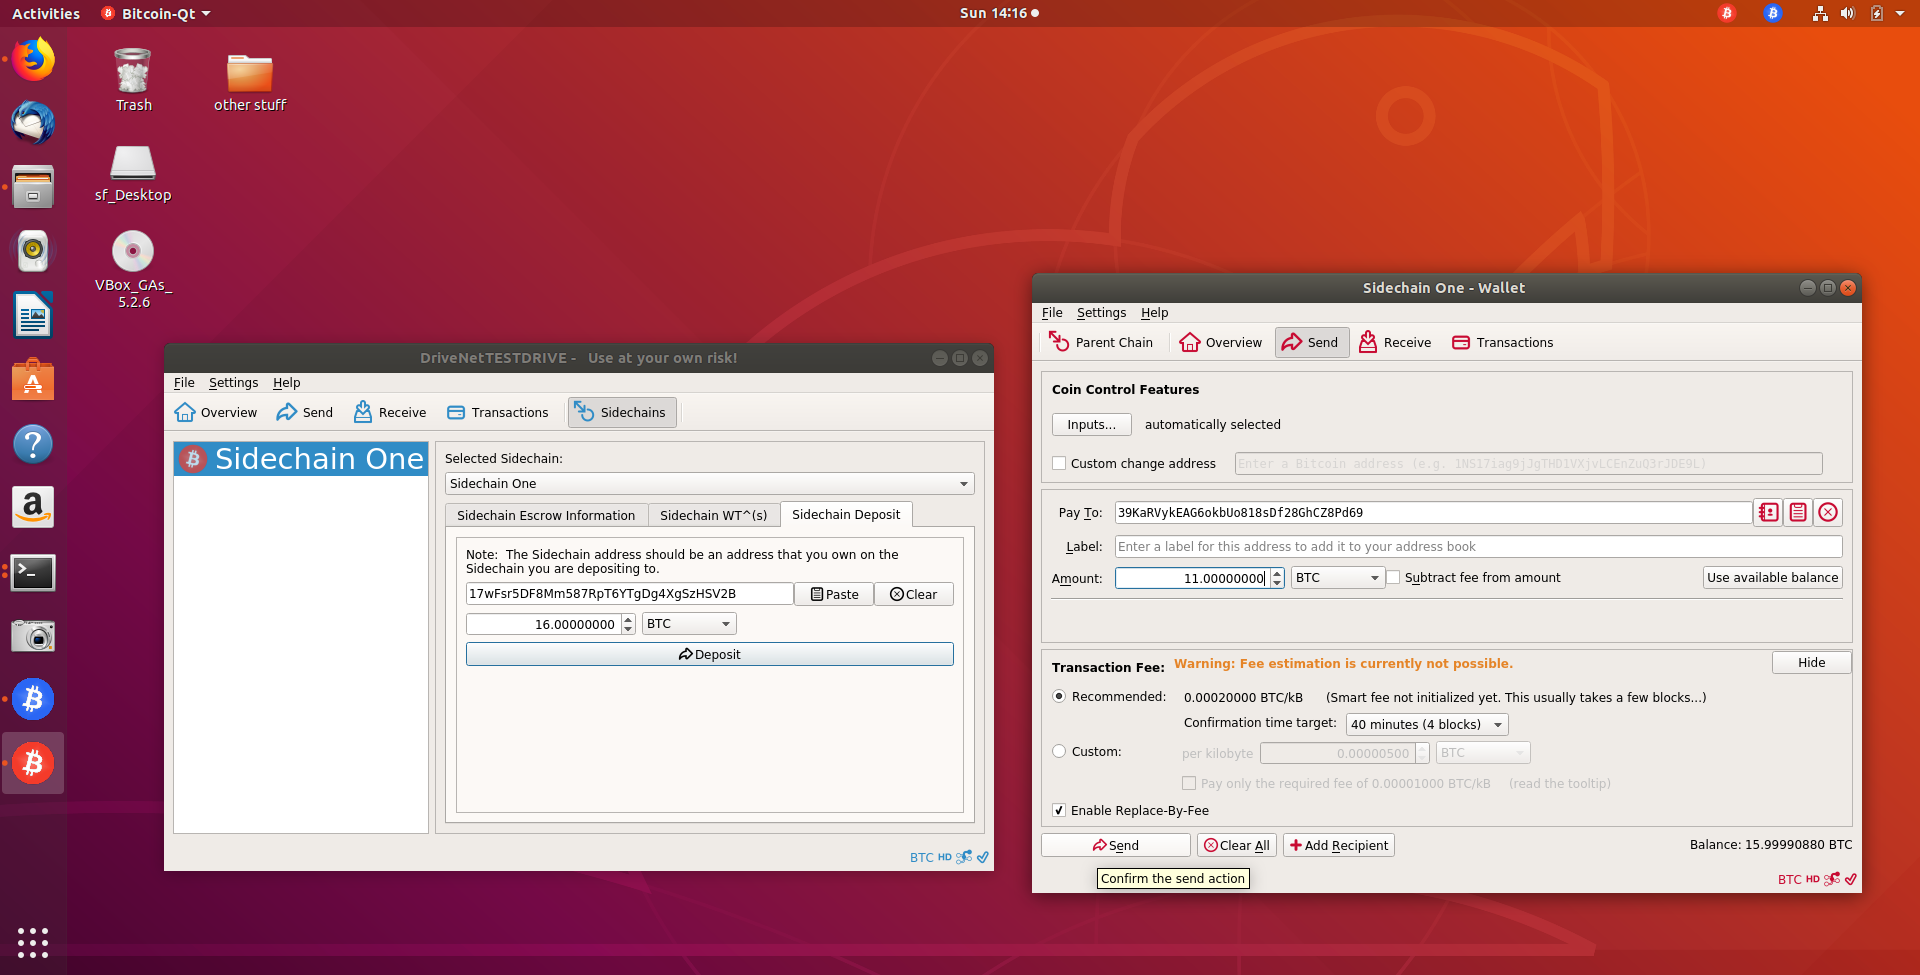Open Help menu in Sidechain wallet
Screen dimensions: 1920x975
(1154, 312)
